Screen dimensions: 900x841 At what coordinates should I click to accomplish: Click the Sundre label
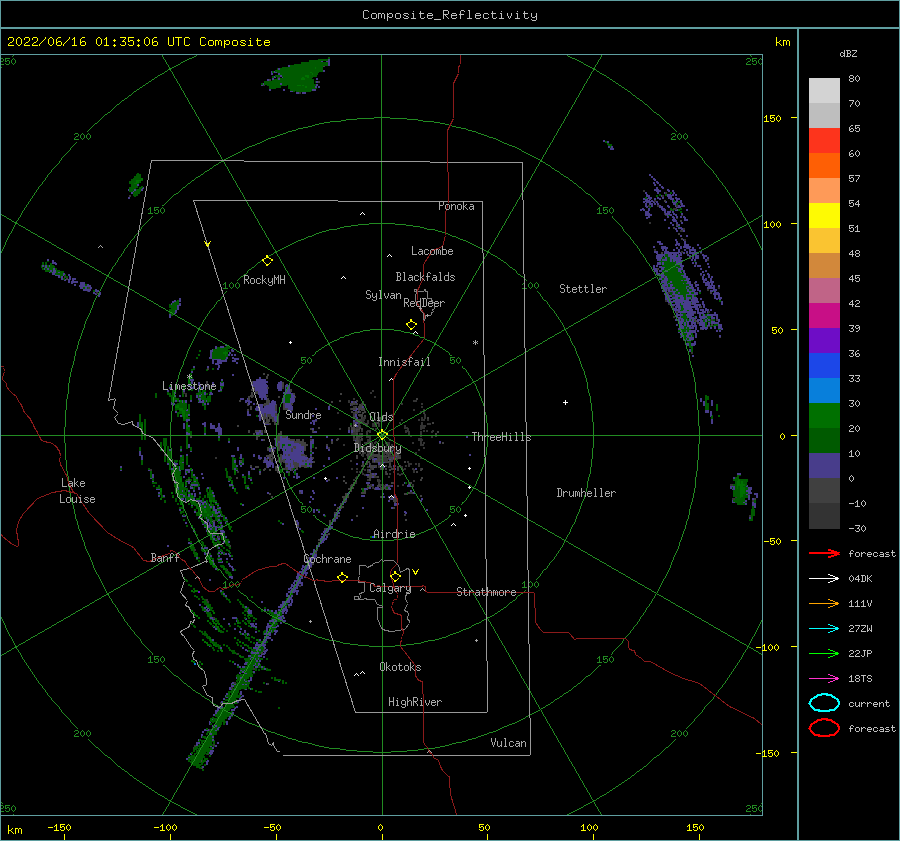303,414
